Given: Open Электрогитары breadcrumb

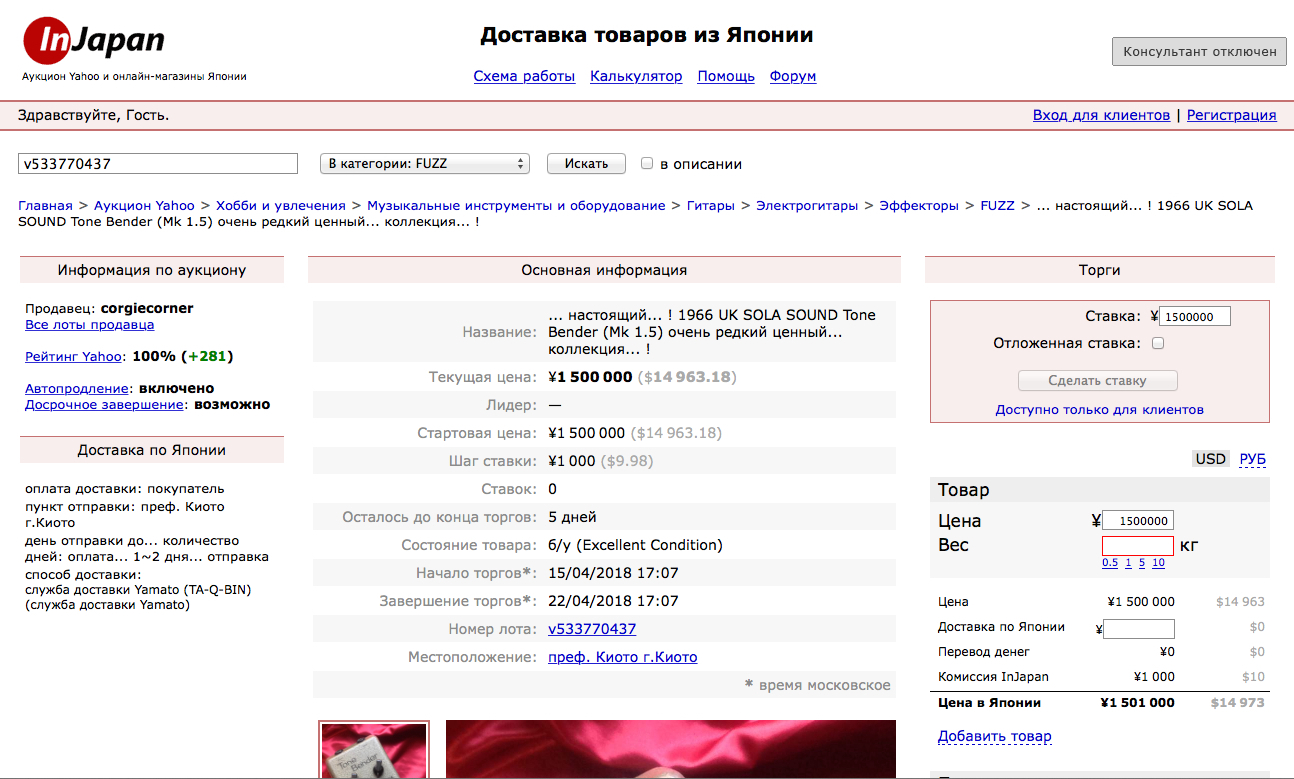Looking at the screenshot, I should coord(807,205).
